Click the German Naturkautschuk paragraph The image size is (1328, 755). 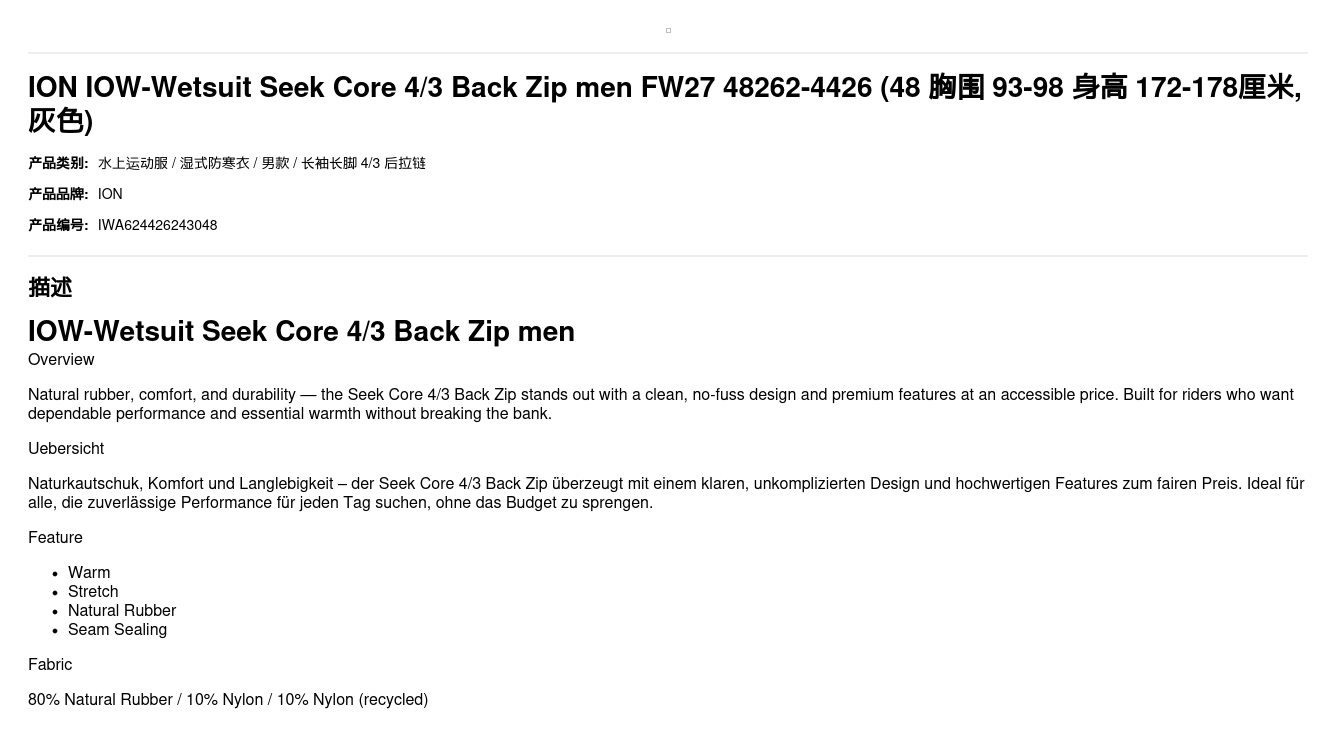pyautogui.click(x=666, y=493)
